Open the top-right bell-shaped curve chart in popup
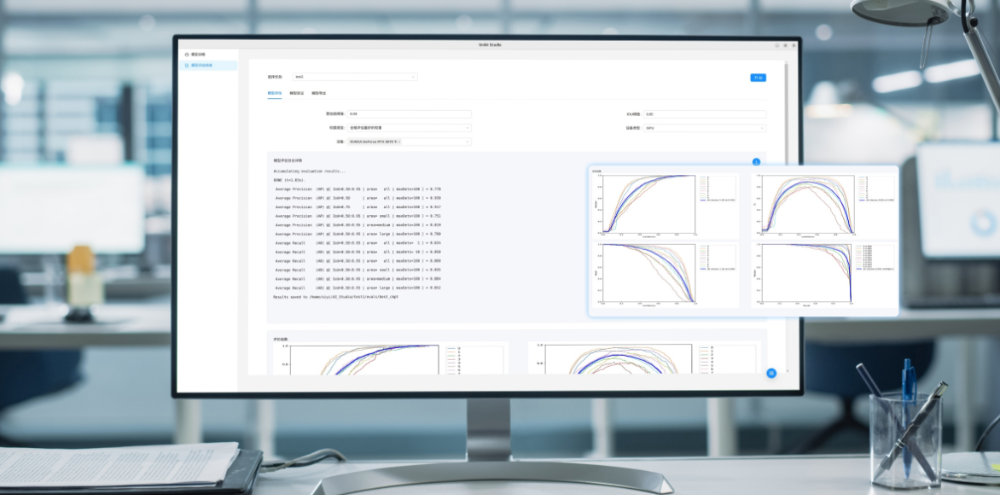1000x495 pixels. 823,204
